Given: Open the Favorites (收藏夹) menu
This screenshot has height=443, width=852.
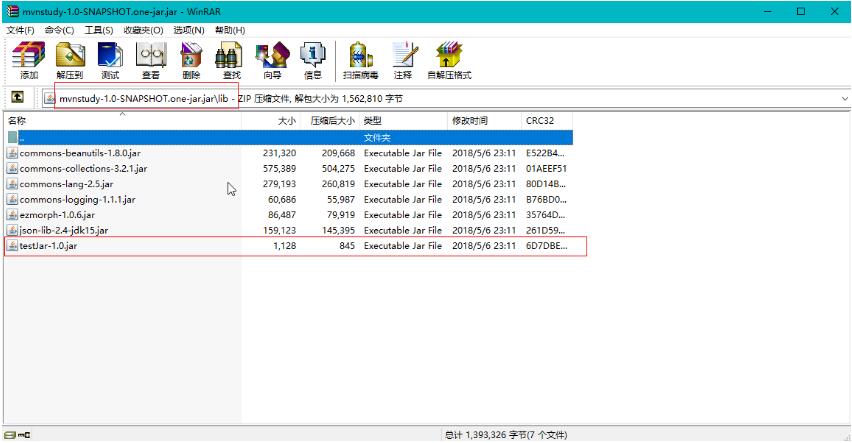Looking at the screenshot, I should (x=143, y=30).
